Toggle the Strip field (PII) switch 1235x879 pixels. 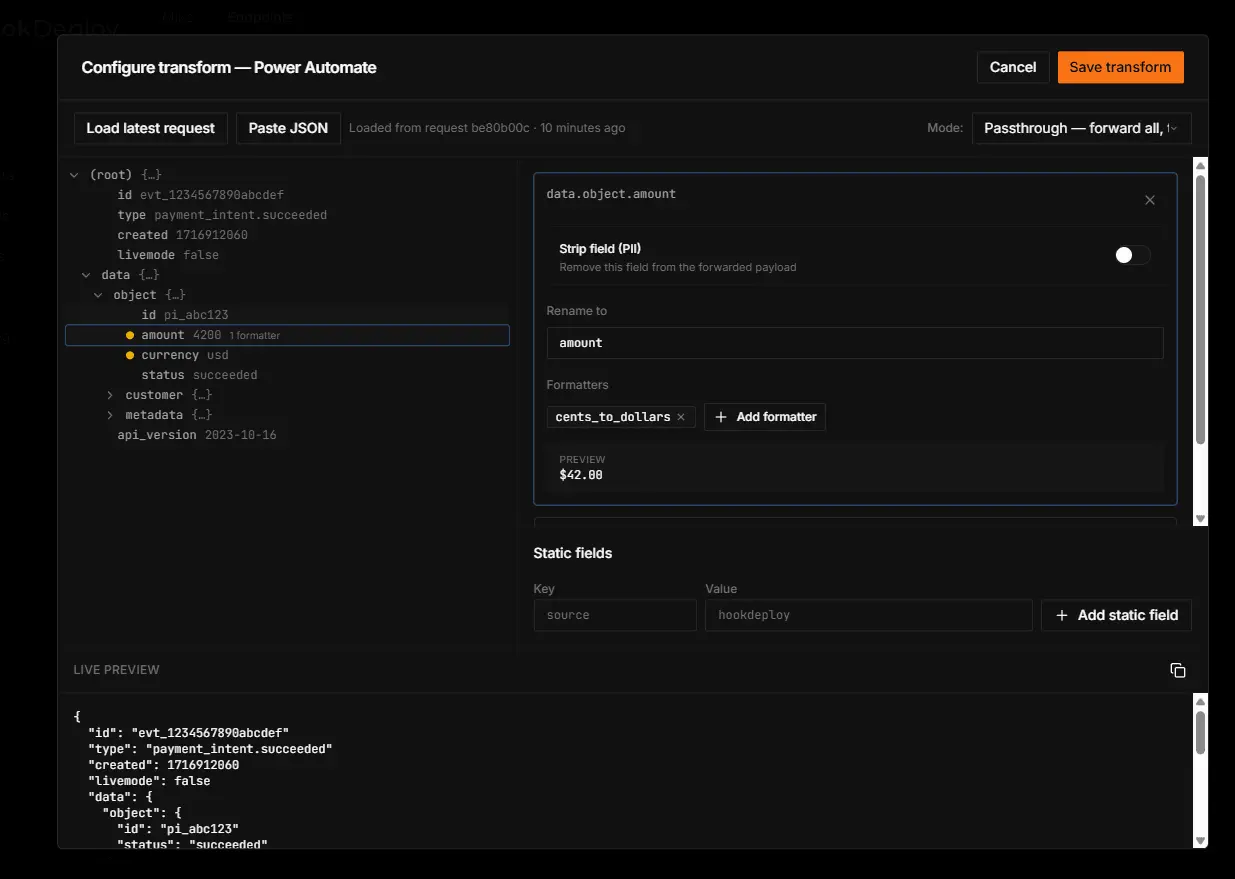(1132, 255)
